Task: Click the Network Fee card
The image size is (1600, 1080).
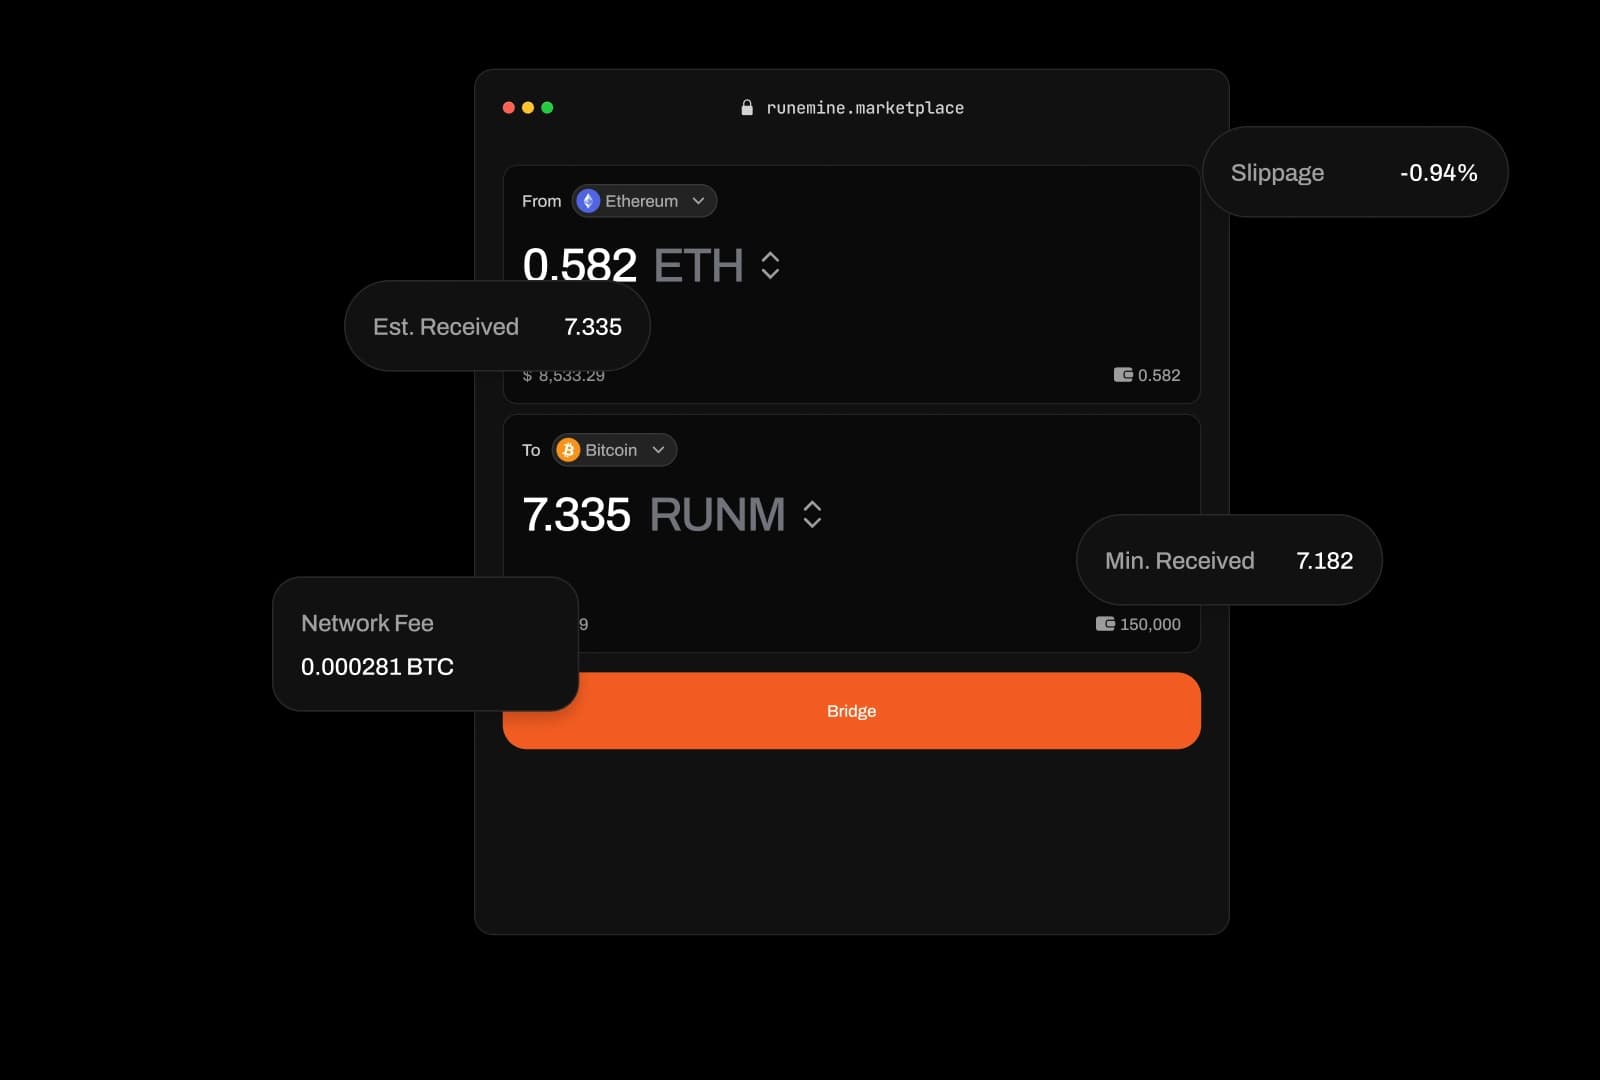Action: click(425, 644)
